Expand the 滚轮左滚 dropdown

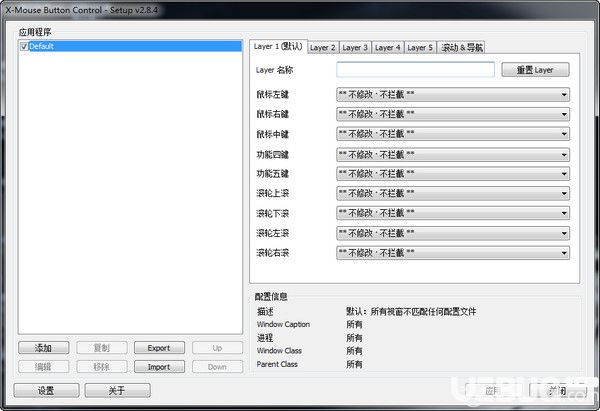pyautogui.click(x=453, y=233)
